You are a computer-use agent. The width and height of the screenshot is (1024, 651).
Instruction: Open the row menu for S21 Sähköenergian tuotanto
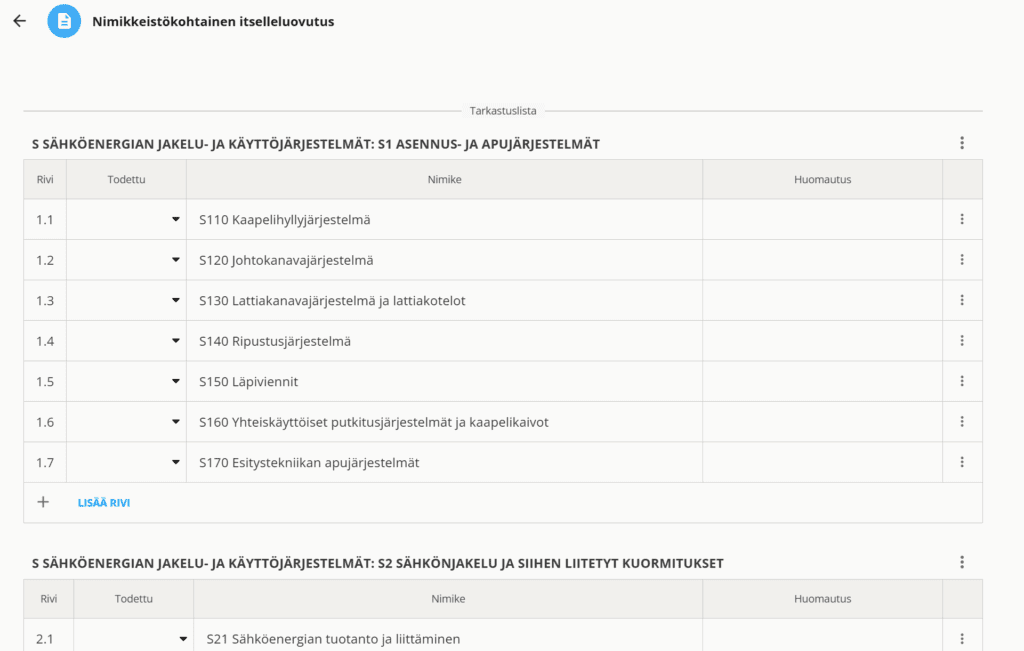(962, 638)
